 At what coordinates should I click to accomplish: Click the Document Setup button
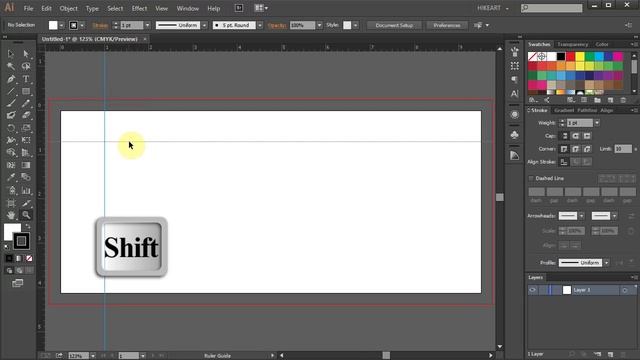(x=394, y=25)
